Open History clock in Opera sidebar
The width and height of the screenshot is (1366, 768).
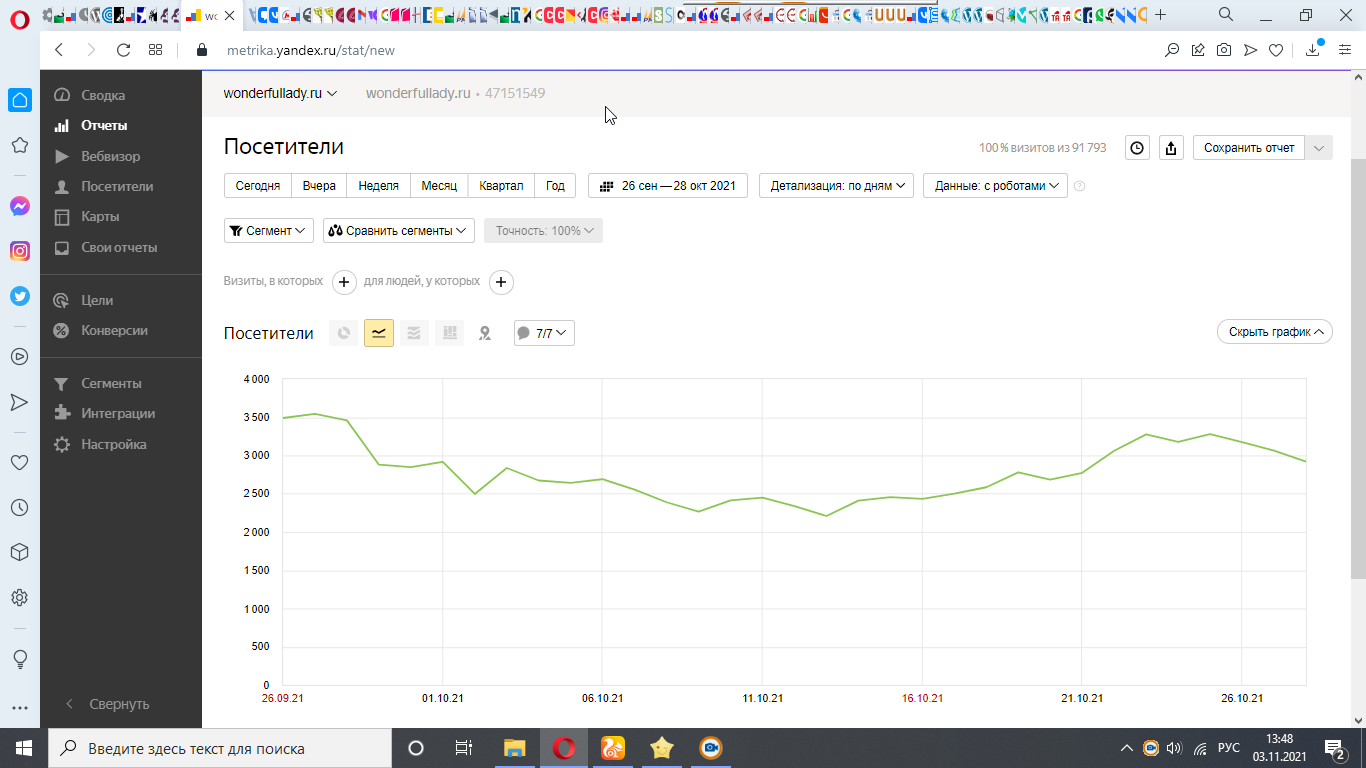tap(19, 508)
